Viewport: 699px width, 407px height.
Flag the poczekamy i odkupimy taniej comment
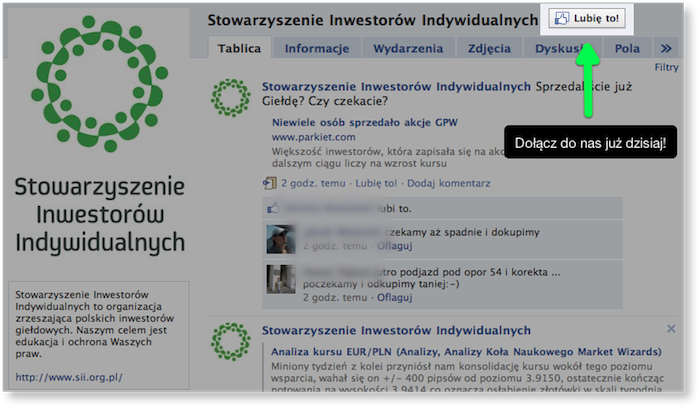pos(395,297)
